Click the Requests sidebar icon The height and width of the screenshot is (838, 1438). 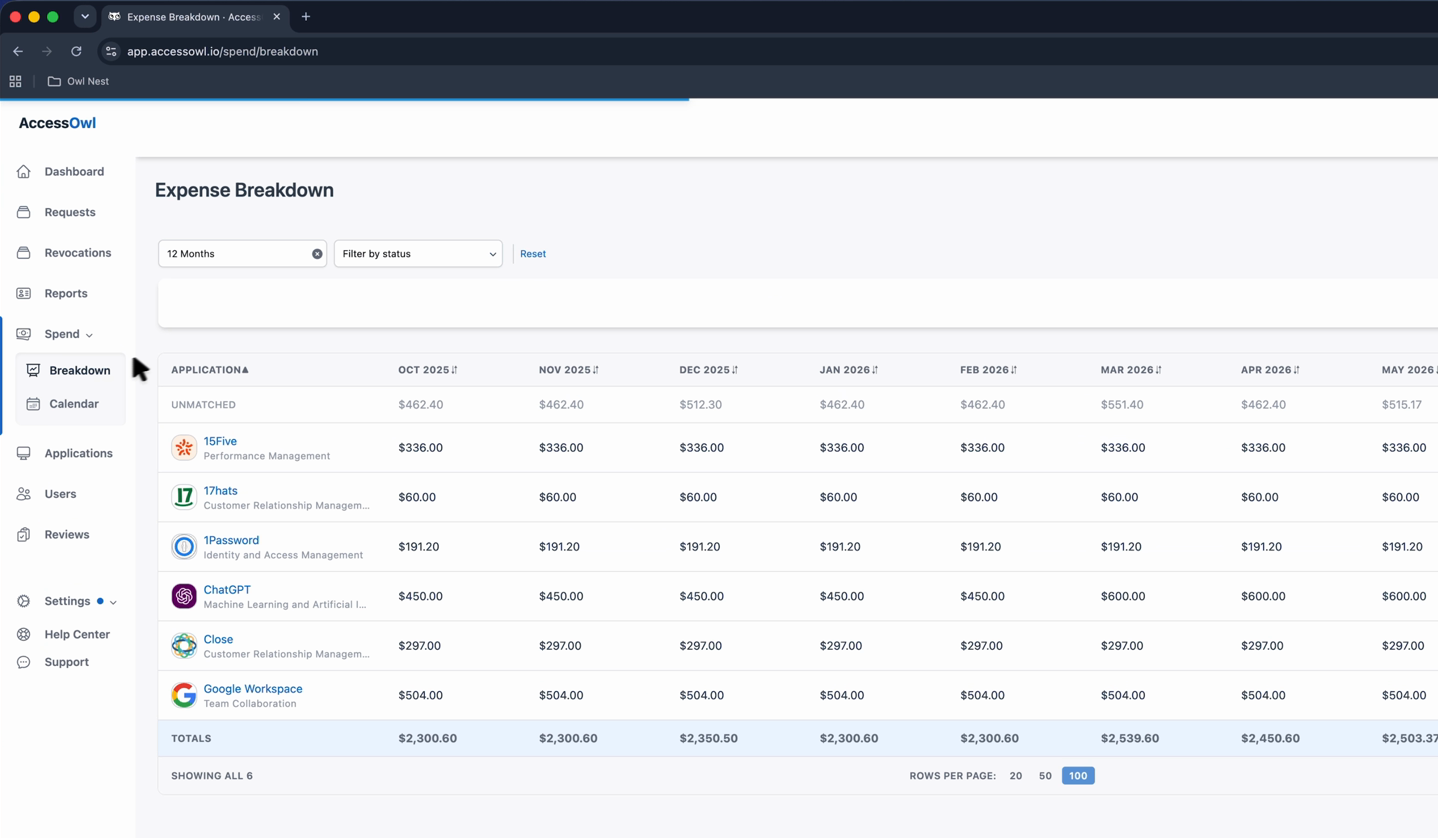click(x=24, y=212)
